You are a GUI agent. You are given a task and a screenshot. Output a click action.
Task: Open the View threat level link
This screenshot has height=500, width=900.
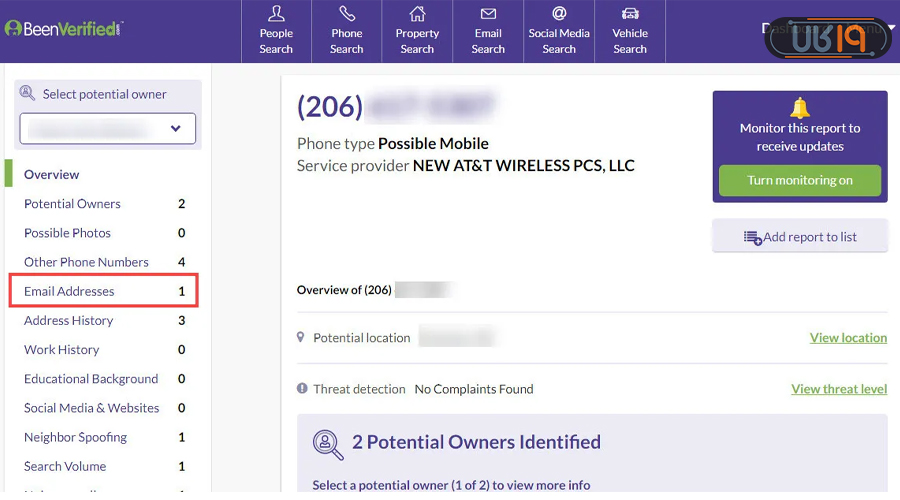pos(839,389)
